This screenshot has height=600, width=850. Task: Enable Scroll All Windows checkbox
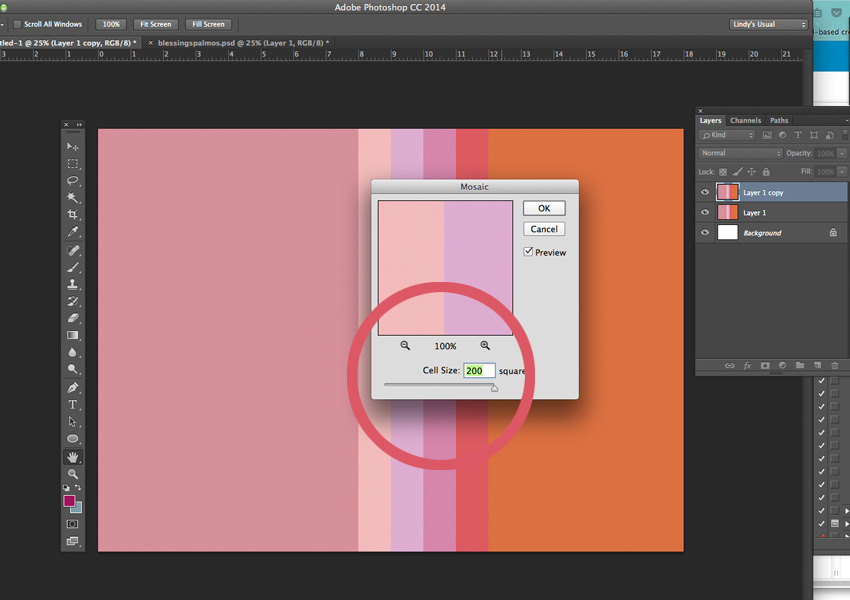(17, 24)
